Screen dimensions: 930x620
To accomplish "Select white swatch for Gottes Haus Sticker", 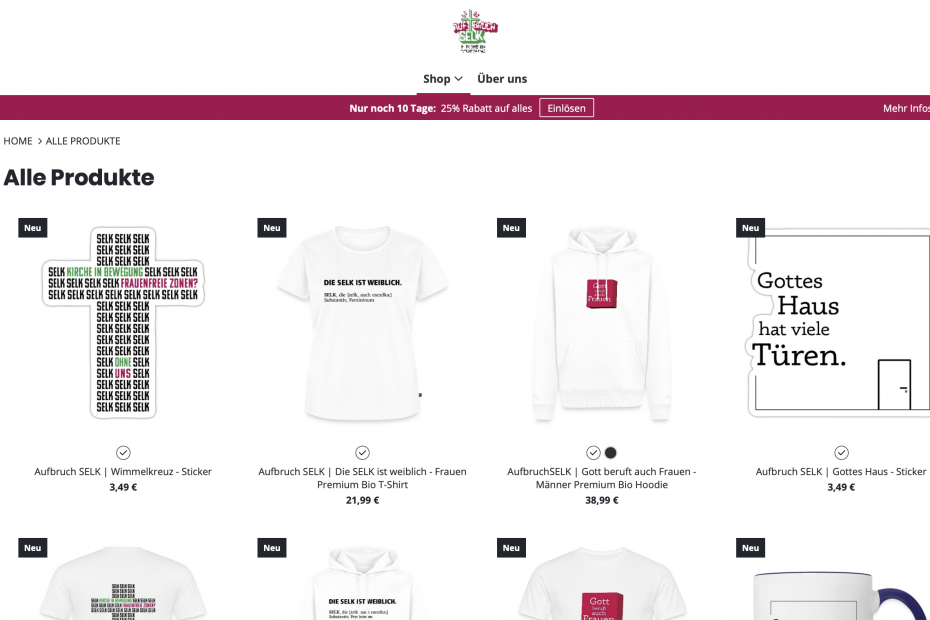I will coord(841,453).
